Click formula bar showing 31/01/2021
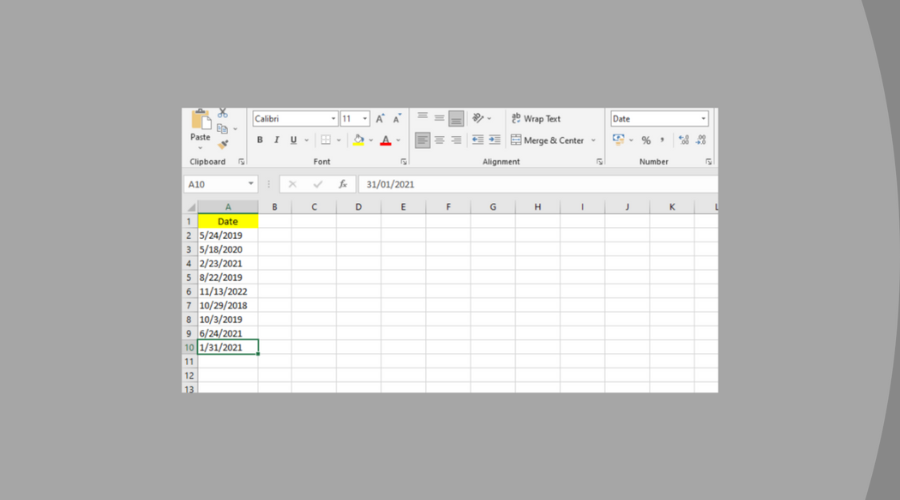This screenshot has height=500, width=900. pyautogui.click(x=538, y=184)
